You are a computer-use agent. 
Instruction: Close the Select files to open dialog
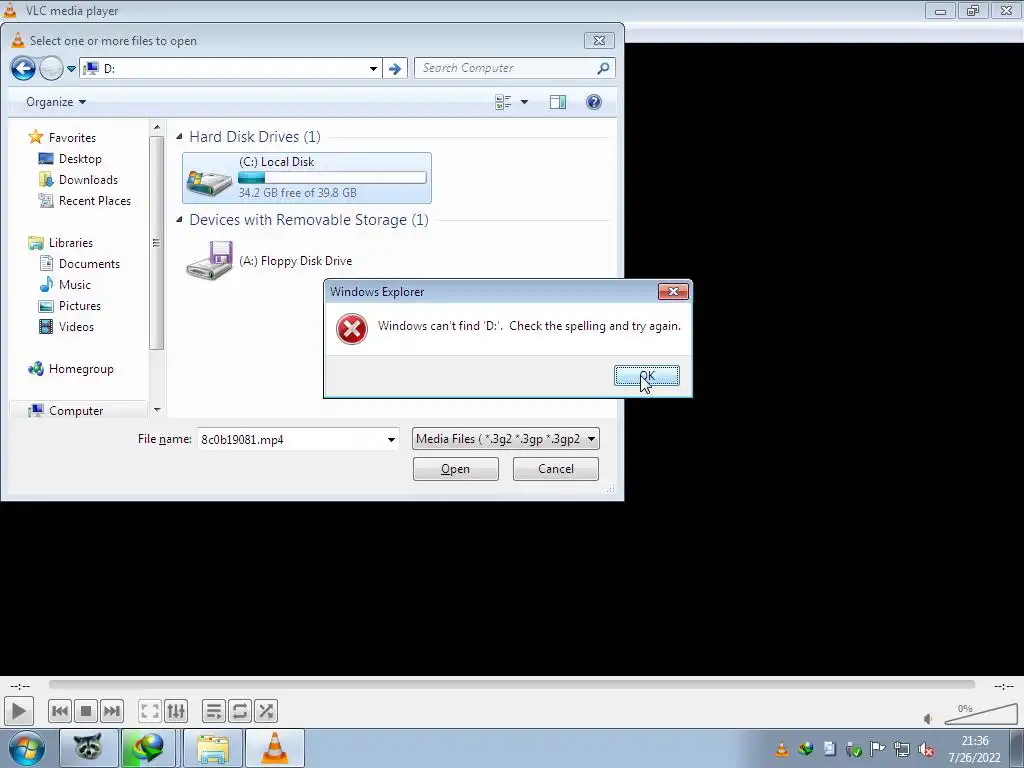pos(599,40)
